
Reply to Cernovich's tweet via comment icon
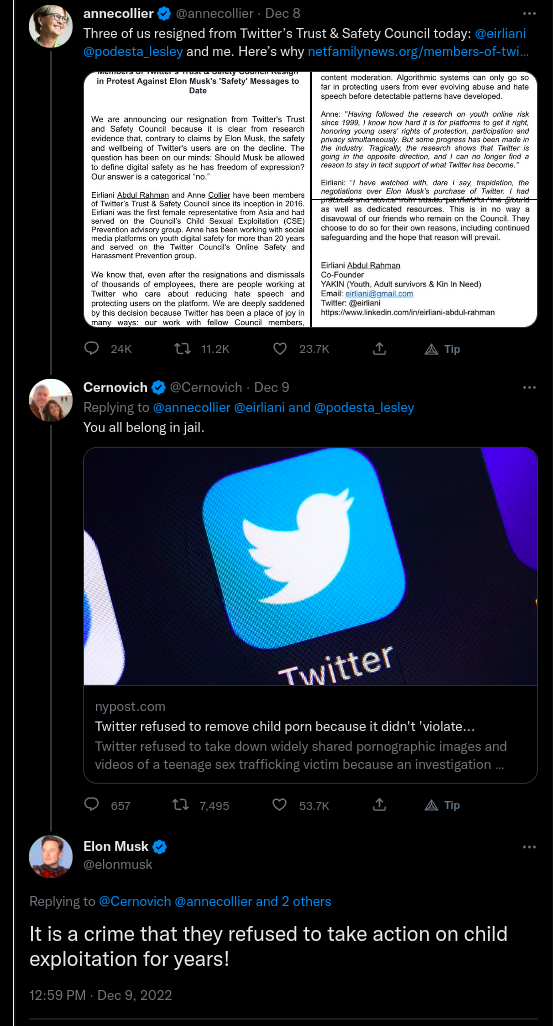(x=92, y=804)
